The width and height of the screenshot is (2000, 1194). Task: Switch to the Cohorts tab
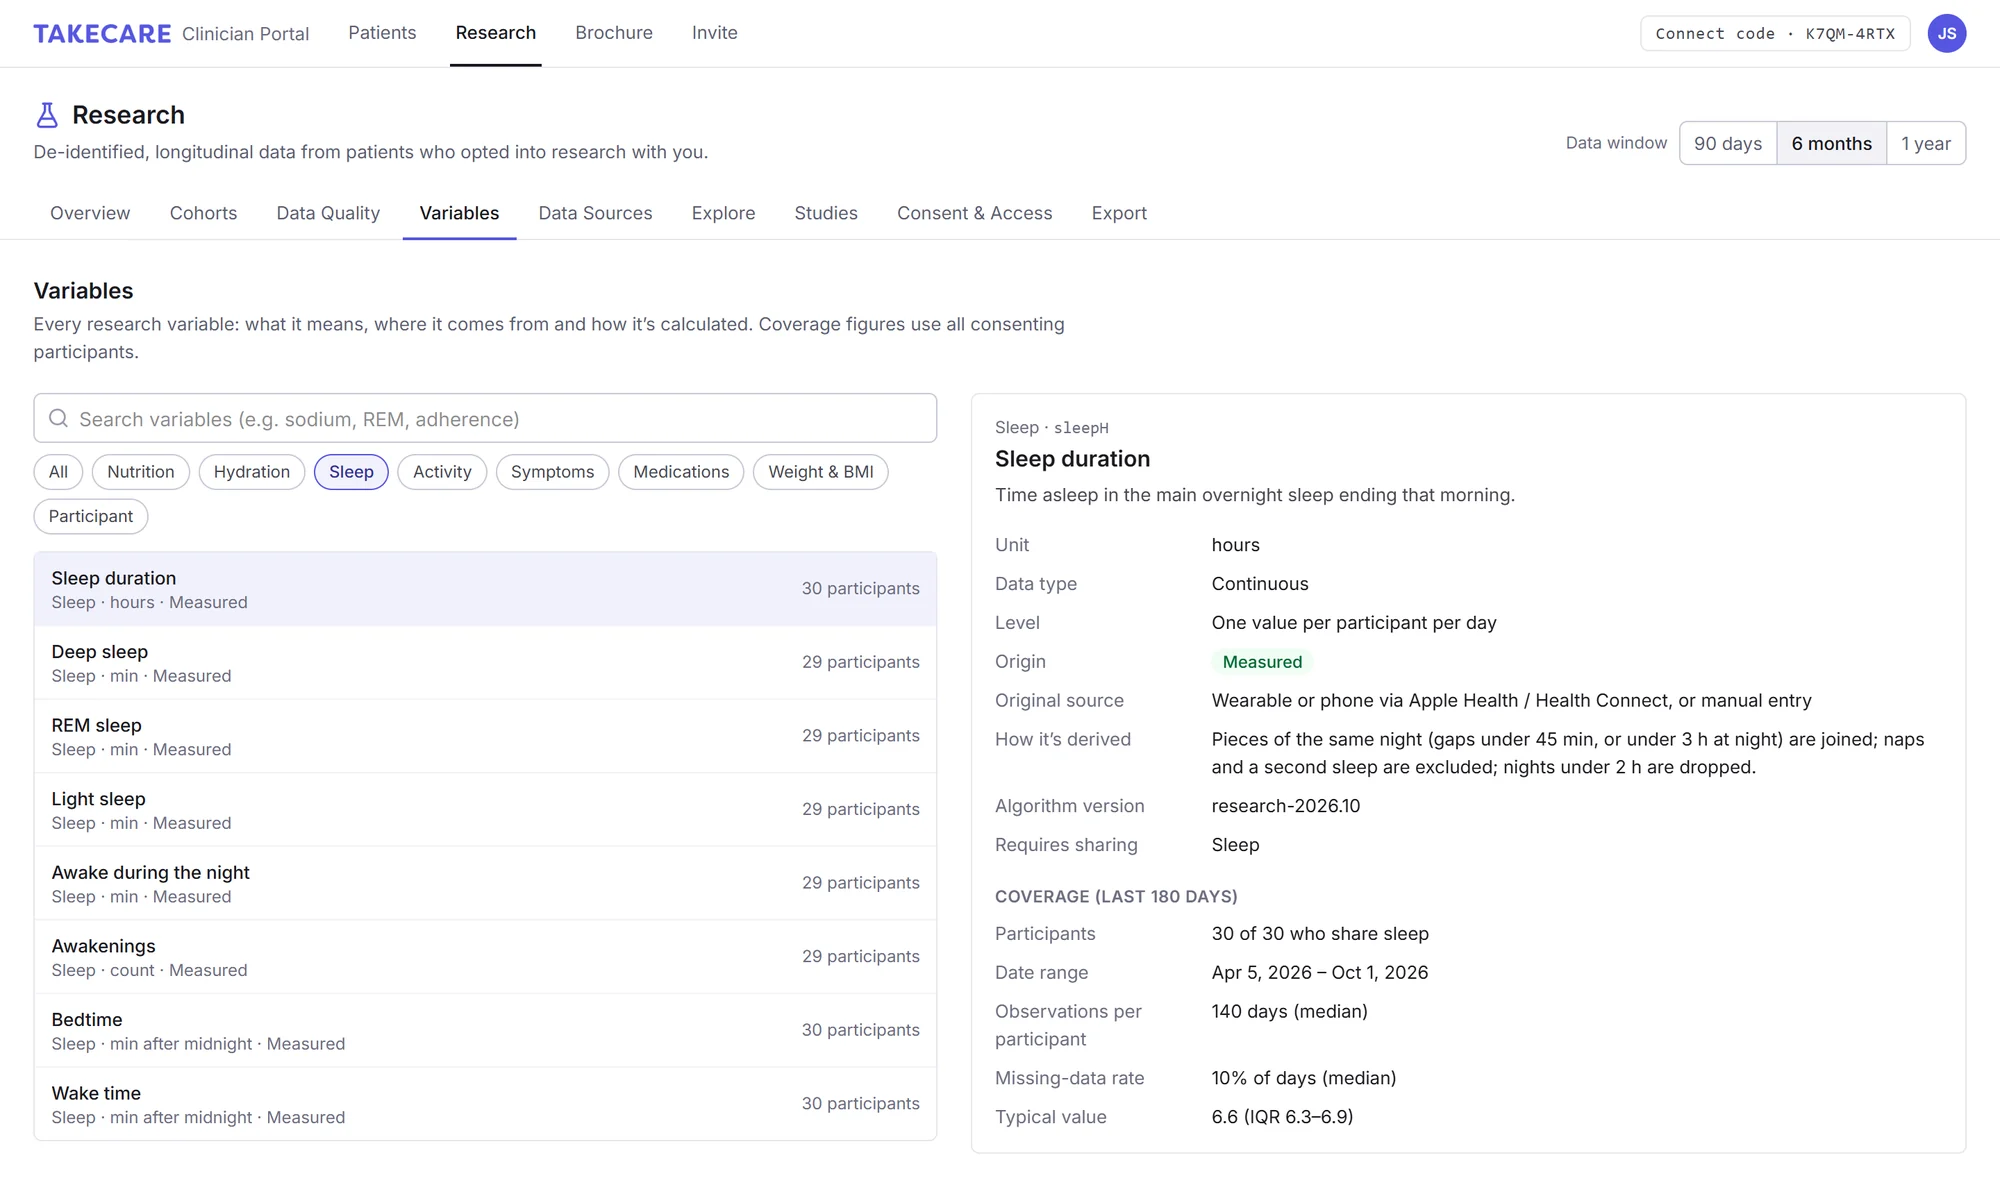(203, 213)
